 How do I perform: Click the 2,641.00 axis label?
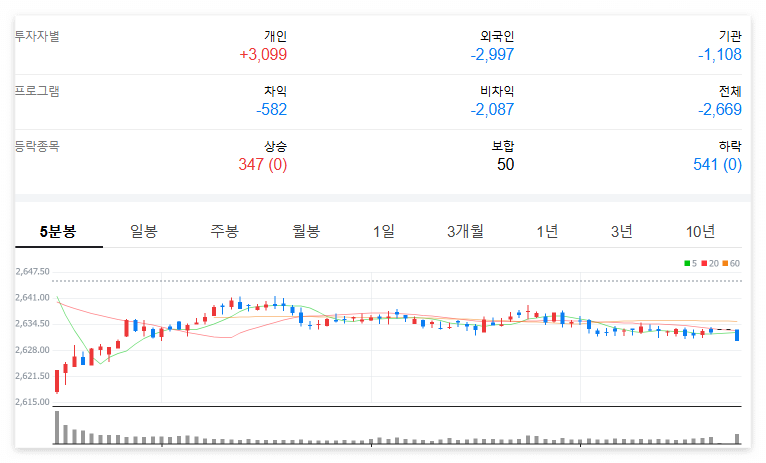(32, 297)
